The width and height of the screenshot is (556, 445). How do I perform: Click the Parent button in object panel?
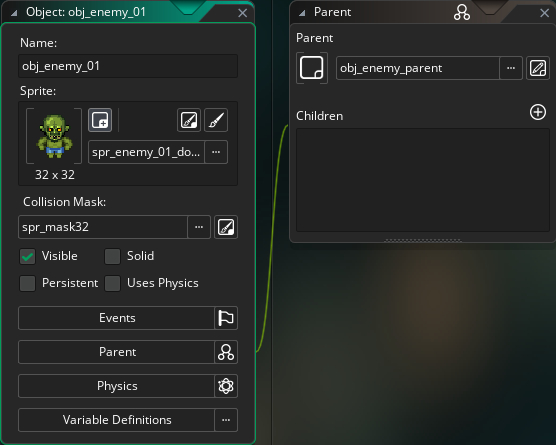117,352
